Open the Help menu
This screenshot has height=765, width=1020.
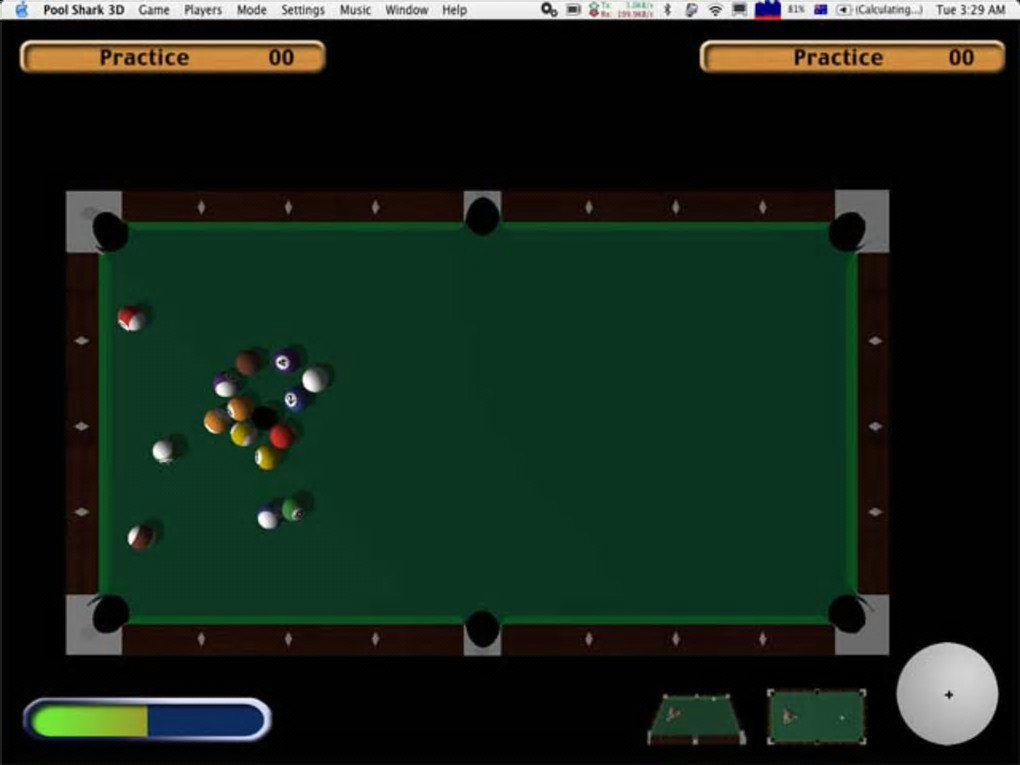[x=454, y=10]
